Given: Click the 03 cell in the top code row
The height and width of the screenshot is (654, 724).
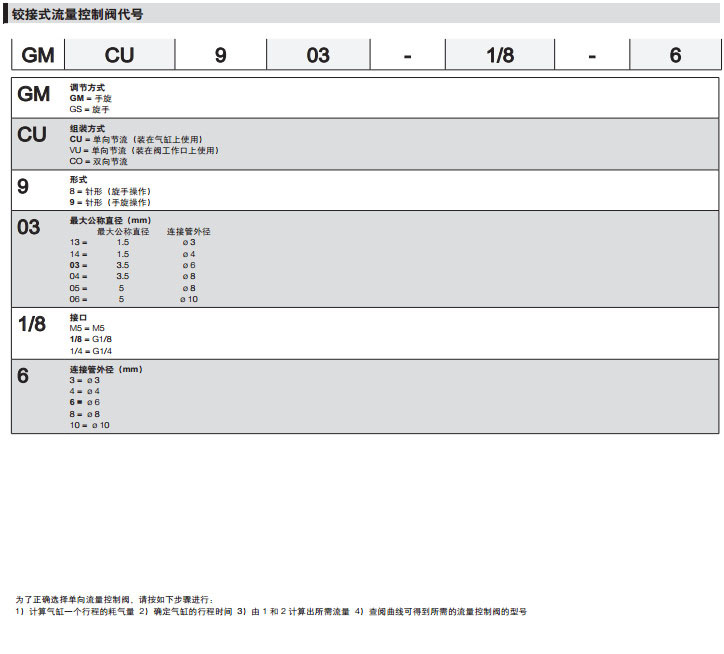Looking at the screenshot, I should 318,56.
